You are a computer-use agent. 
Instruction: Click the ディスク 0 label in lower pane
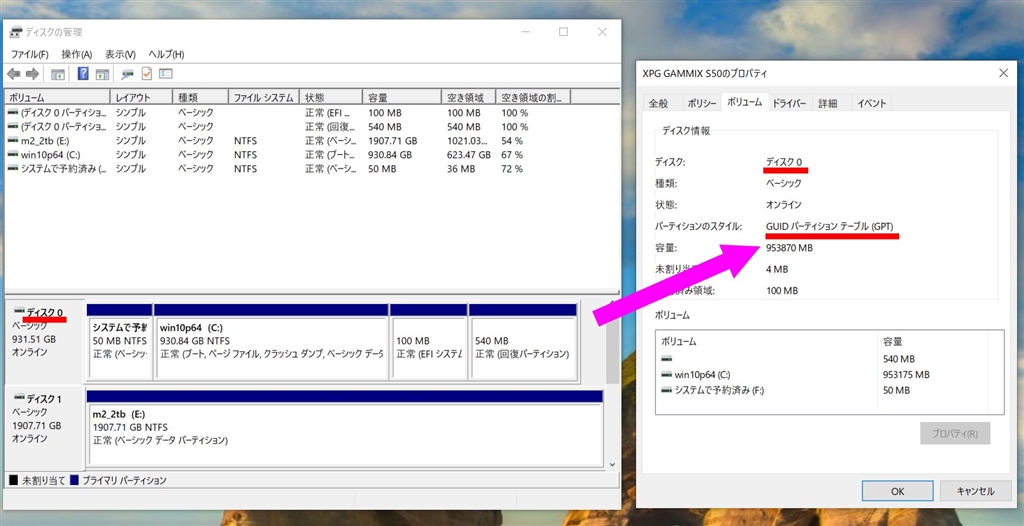coord(44,312)
